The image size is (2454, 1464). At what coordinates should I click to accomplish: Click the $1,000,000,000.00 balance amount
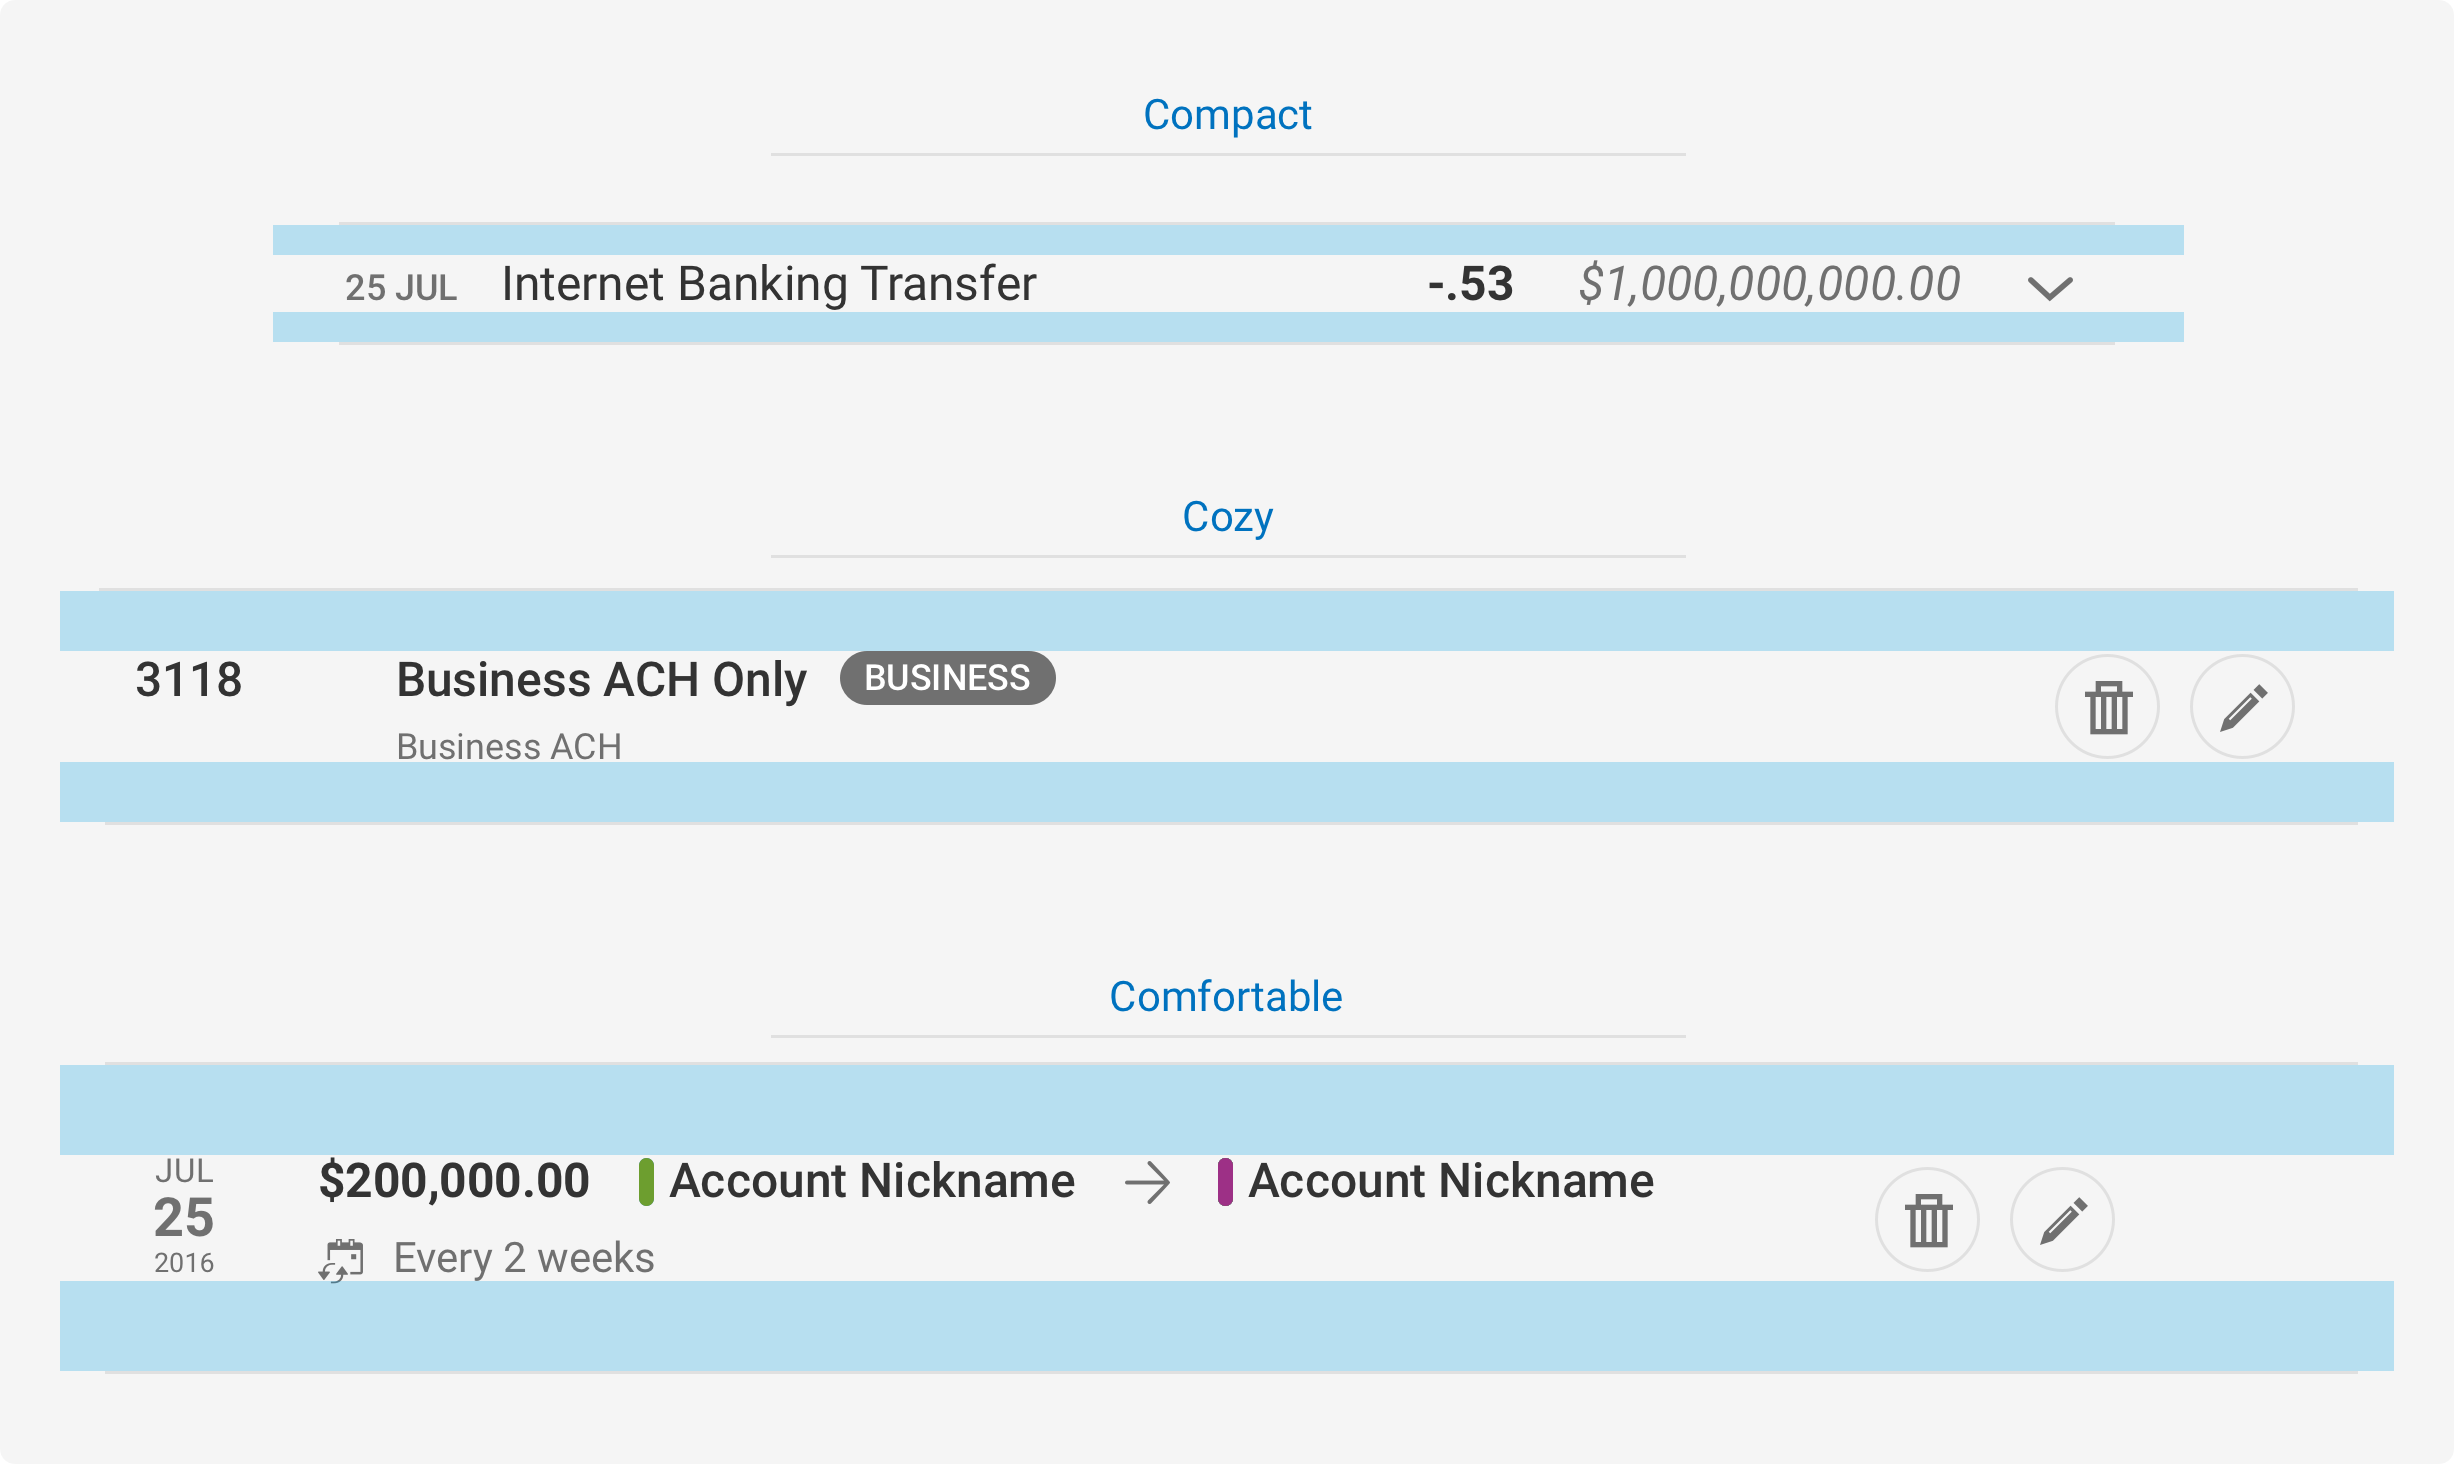click(1769, 284)
